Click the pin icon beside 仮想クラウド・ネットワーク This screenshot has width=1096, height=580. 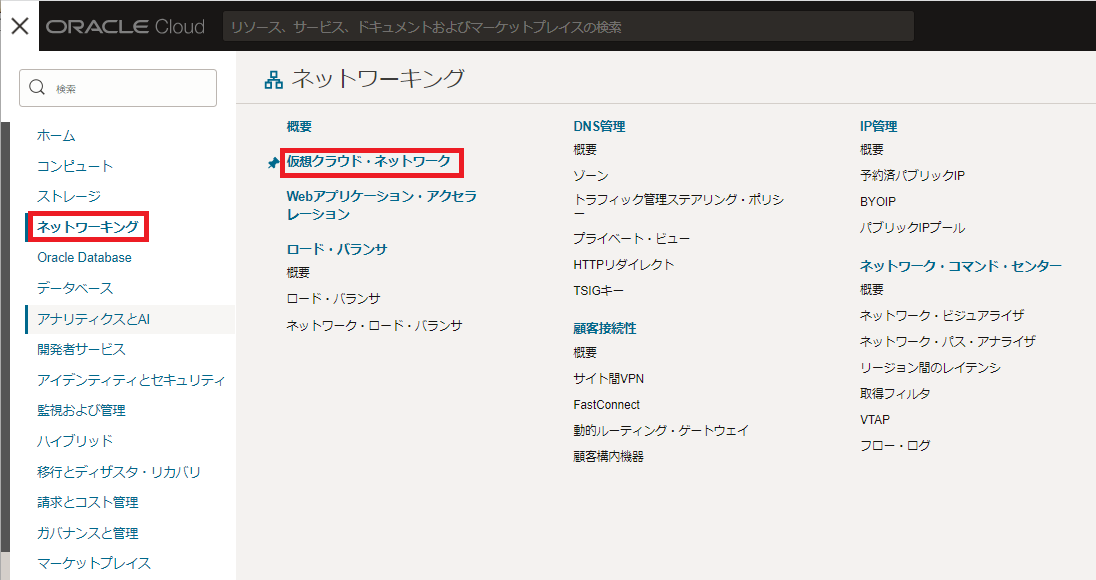tap(273, 163)
